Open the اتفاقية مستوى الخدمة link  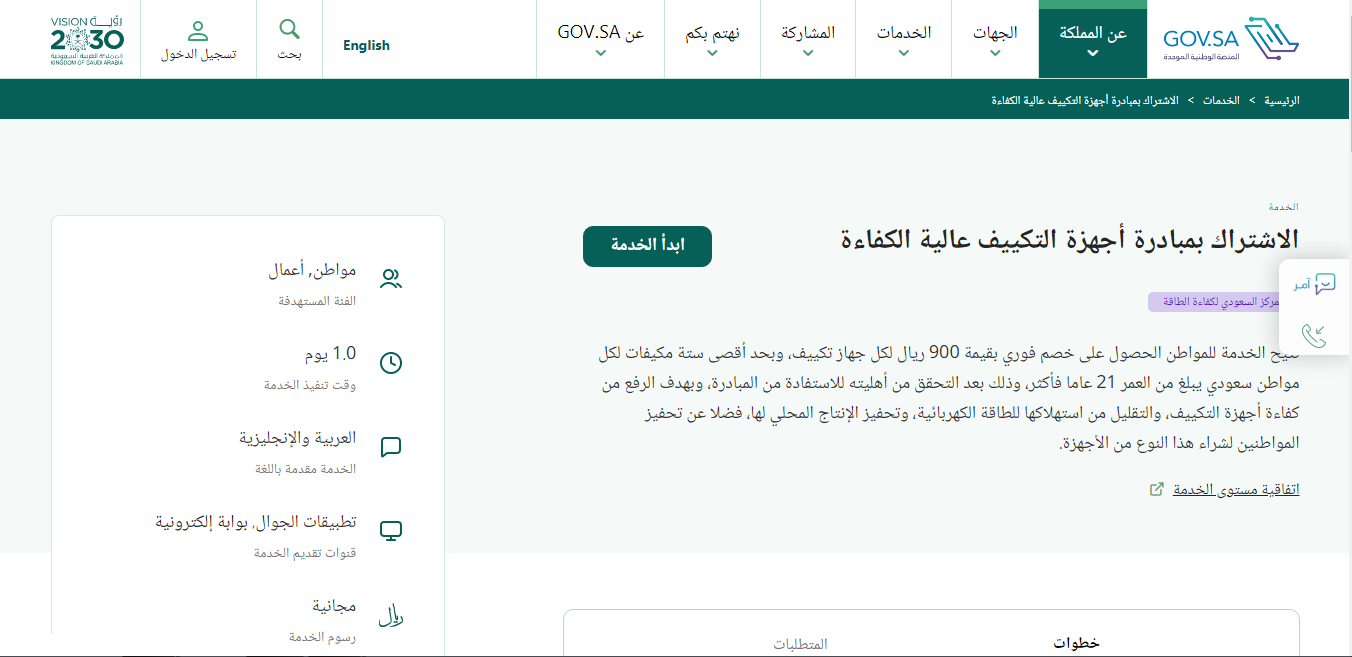click(1235, 489)
